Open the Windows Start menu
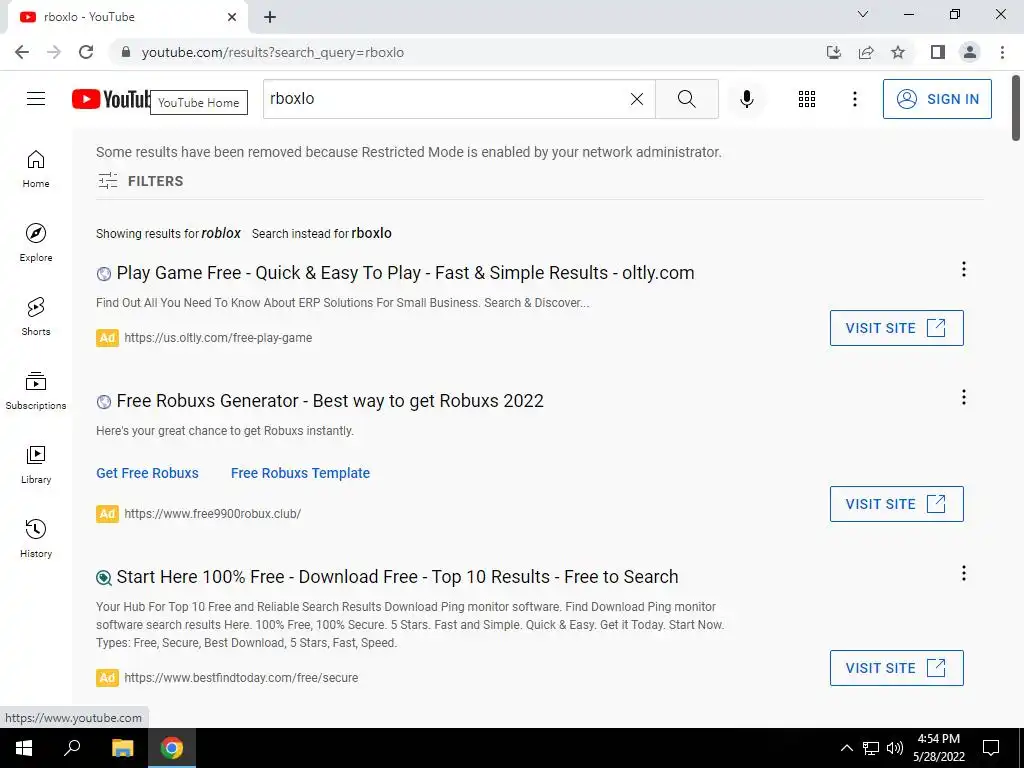 (24, 748)
